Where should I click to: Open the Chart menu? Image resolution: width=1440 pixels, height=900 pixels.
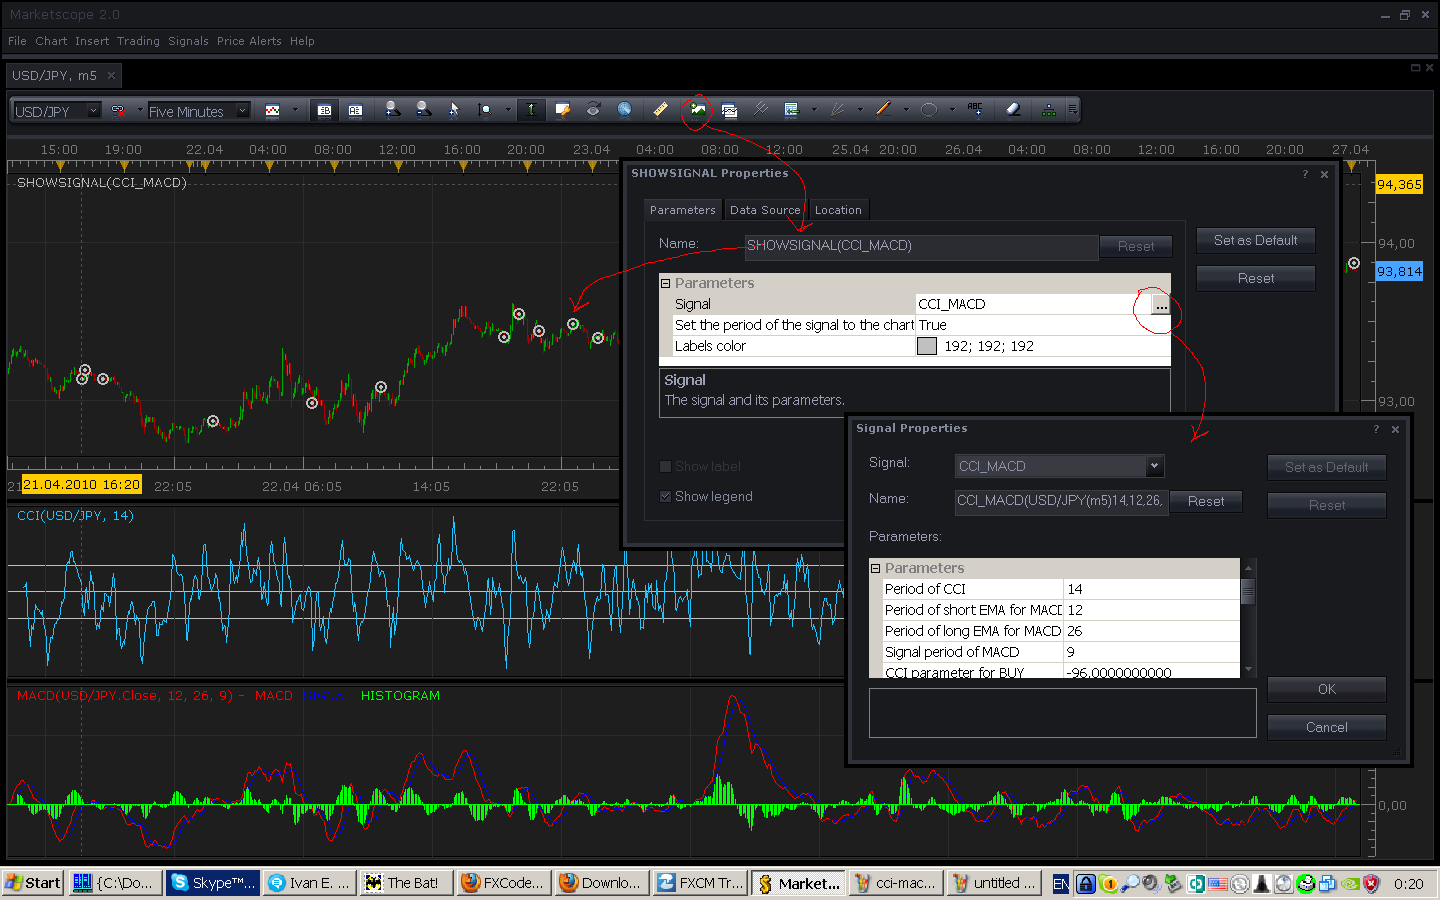(x=51, y=41)
